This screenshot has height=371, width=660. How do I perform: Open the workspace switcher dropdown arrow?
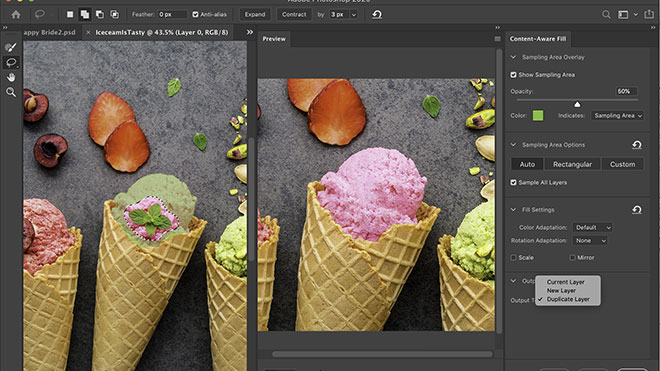[636, 15]
